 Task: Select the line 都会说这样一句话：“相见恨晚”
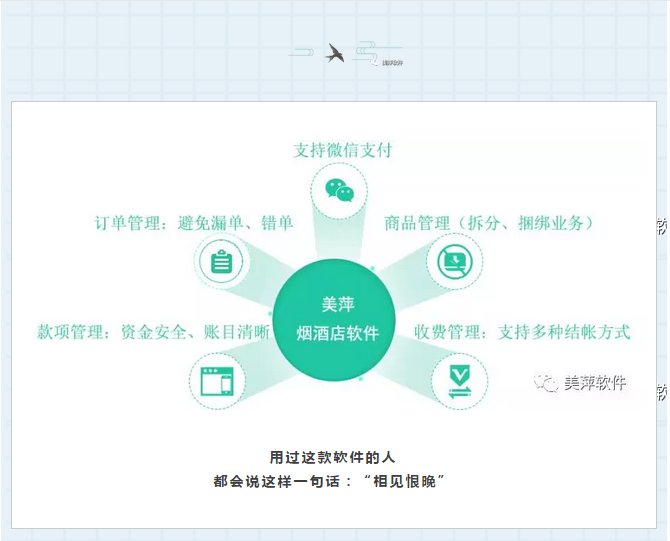(330, 482)
